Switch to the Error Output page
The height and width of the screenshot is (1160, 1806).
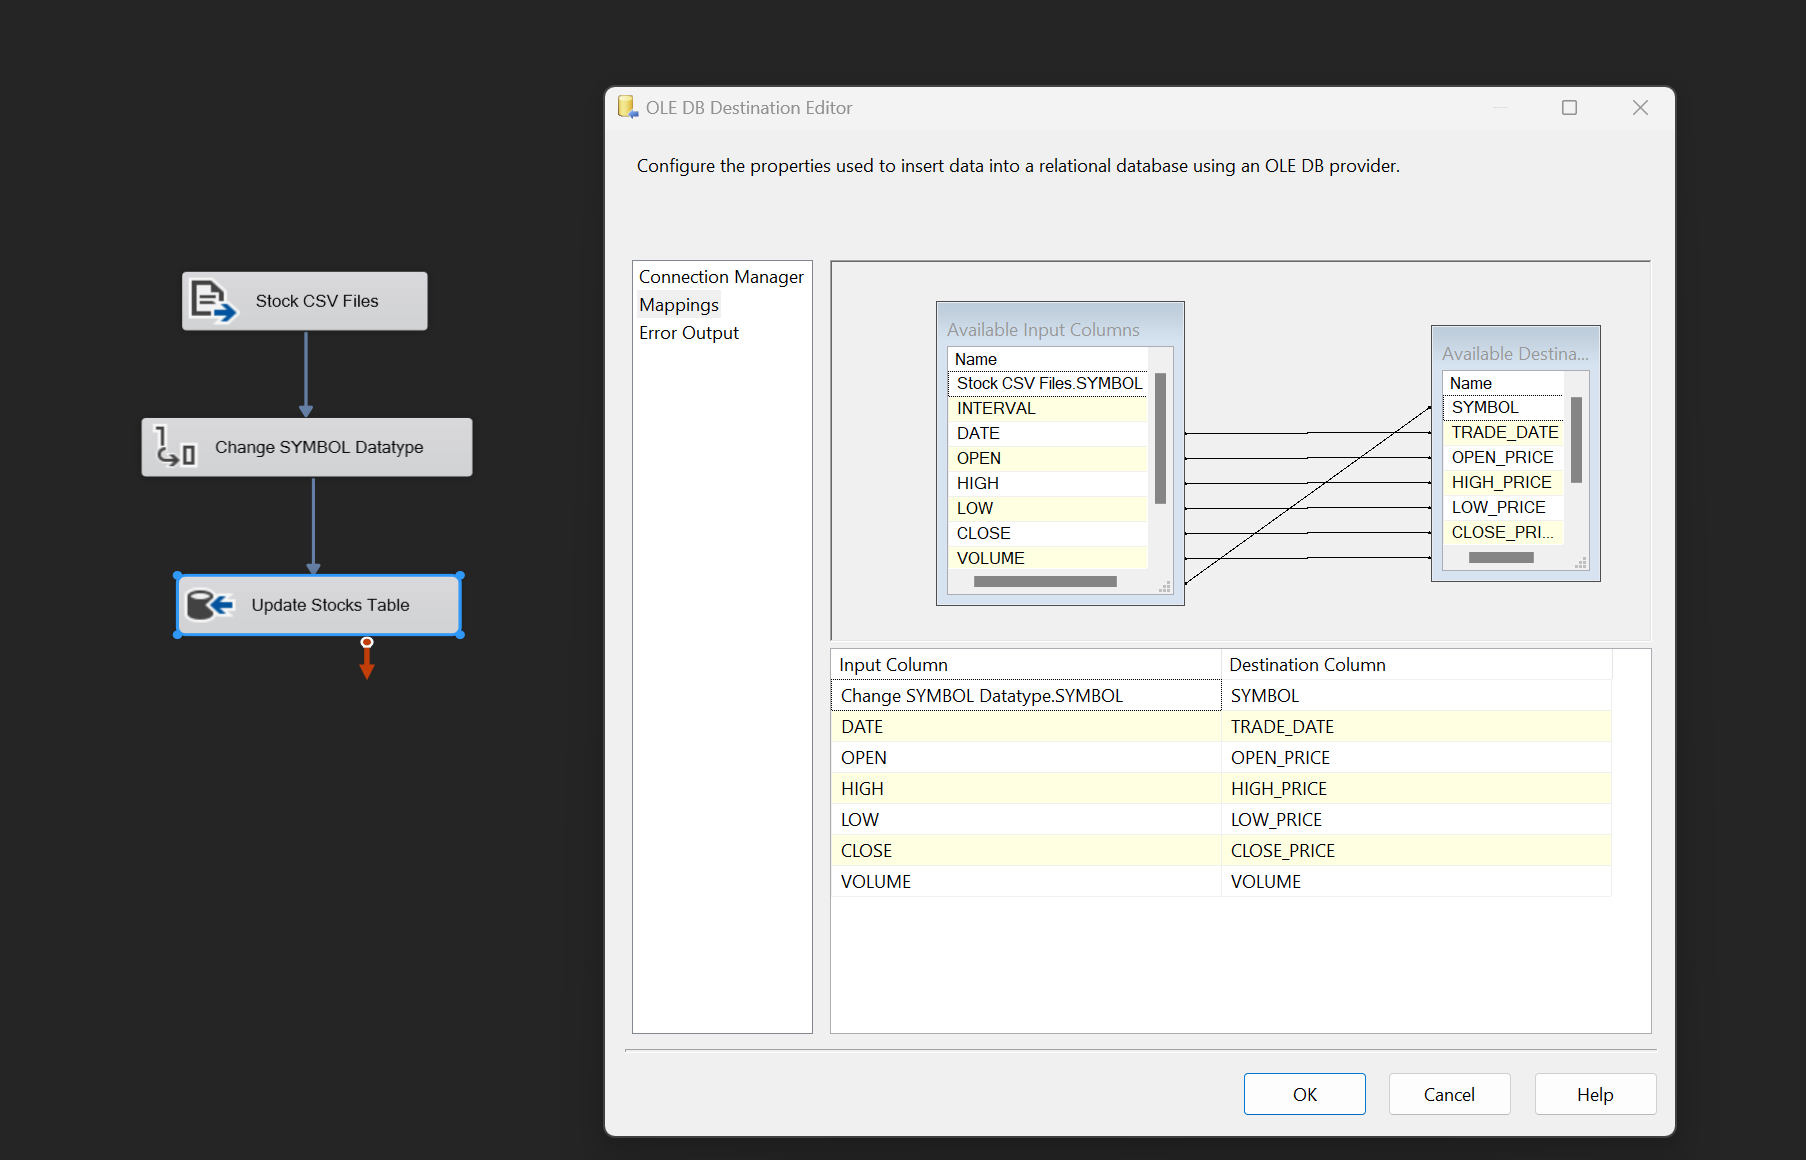click(x=688, y=333)
